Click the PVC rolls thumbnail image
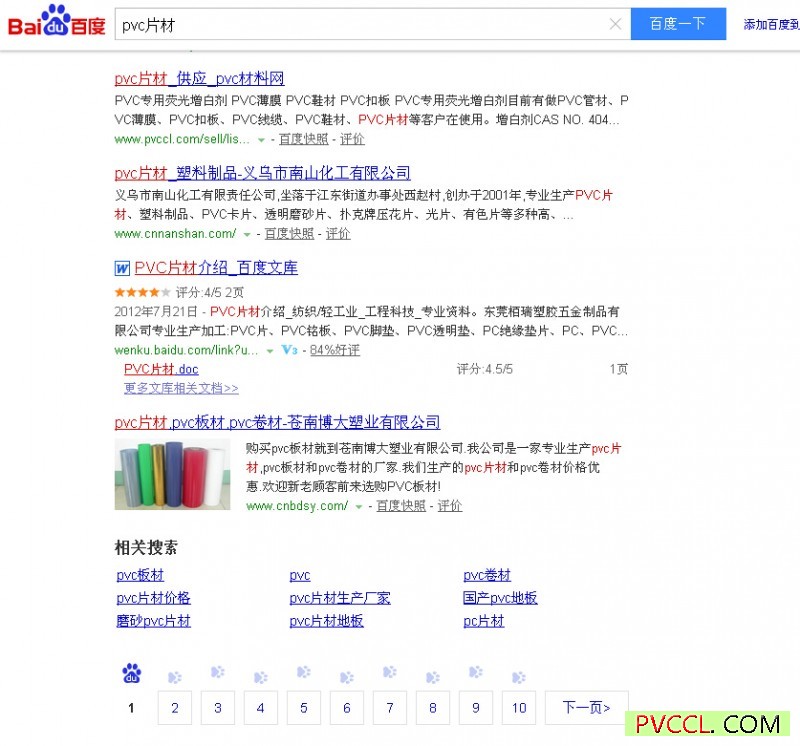This screenshot has width=800, height=746. (x=172, y=475)
